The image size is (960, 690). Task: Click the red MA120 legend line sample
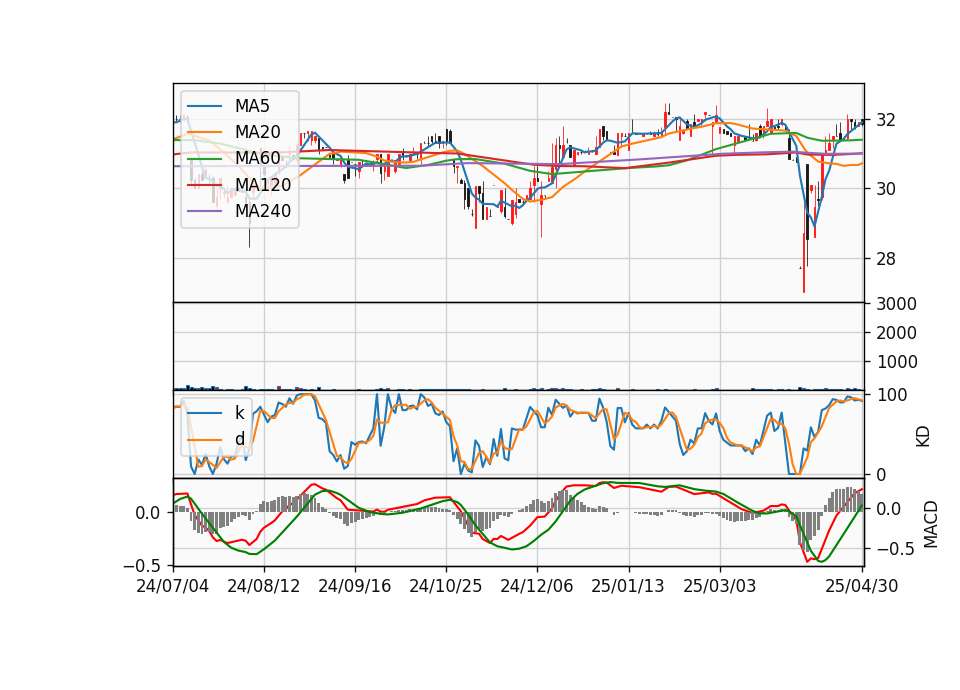click(204, 185)
